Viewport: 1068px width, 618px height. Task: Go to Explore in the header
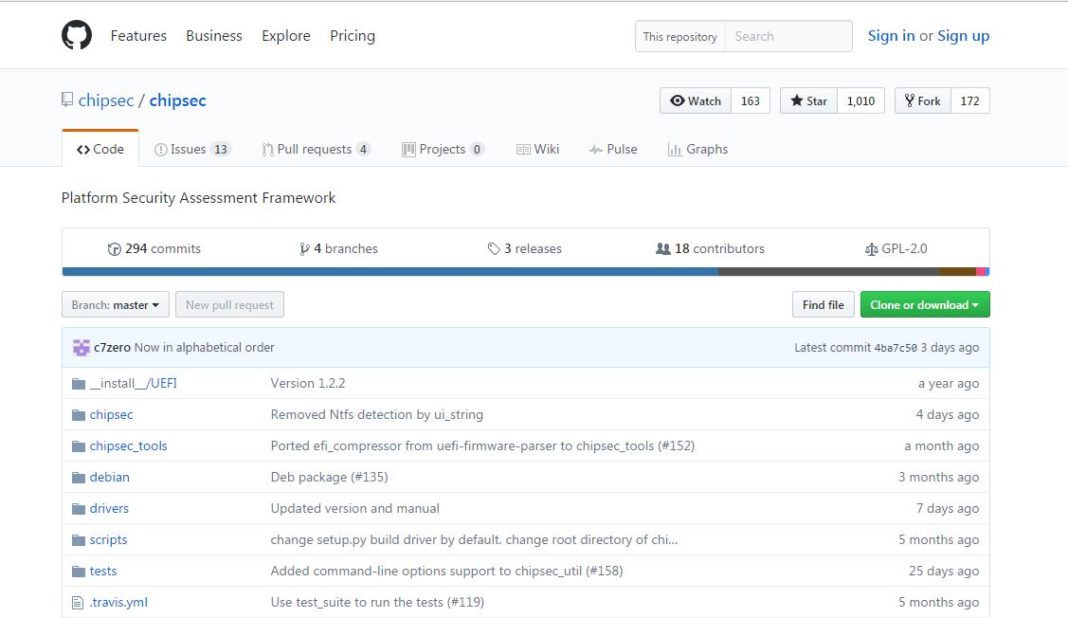click(x=286, y=35)
